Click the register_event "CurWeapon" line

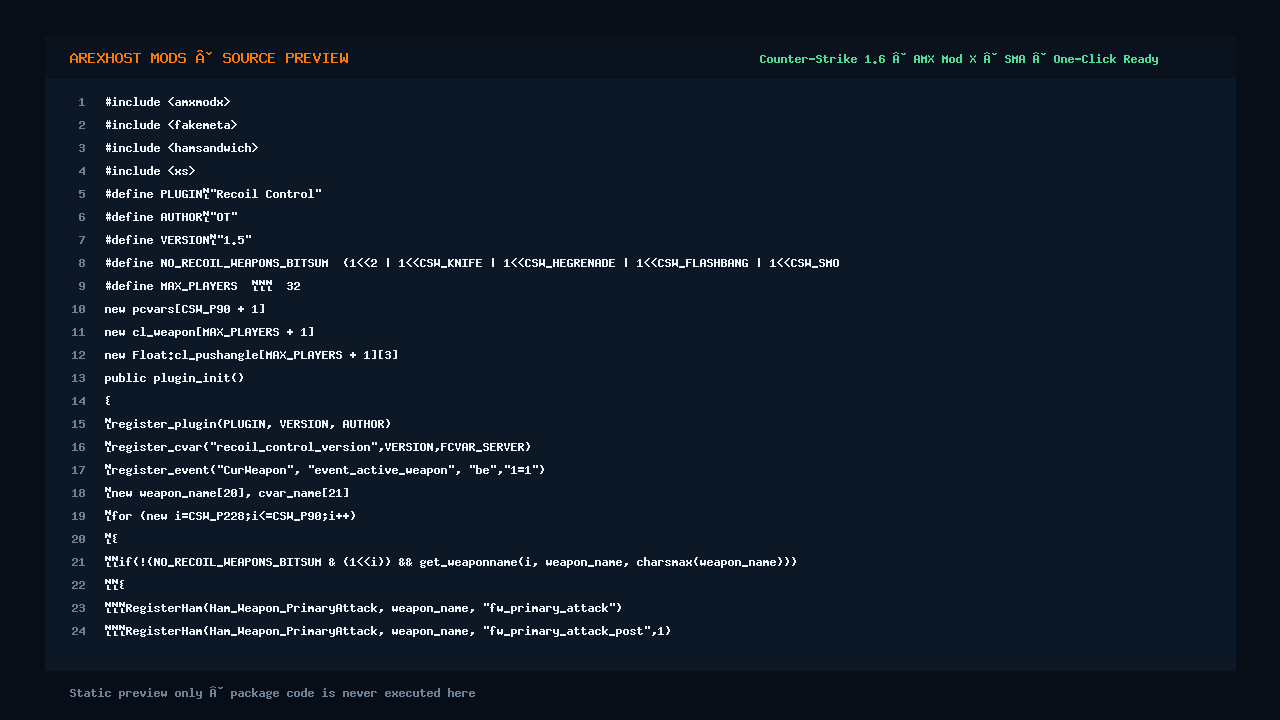325,470
